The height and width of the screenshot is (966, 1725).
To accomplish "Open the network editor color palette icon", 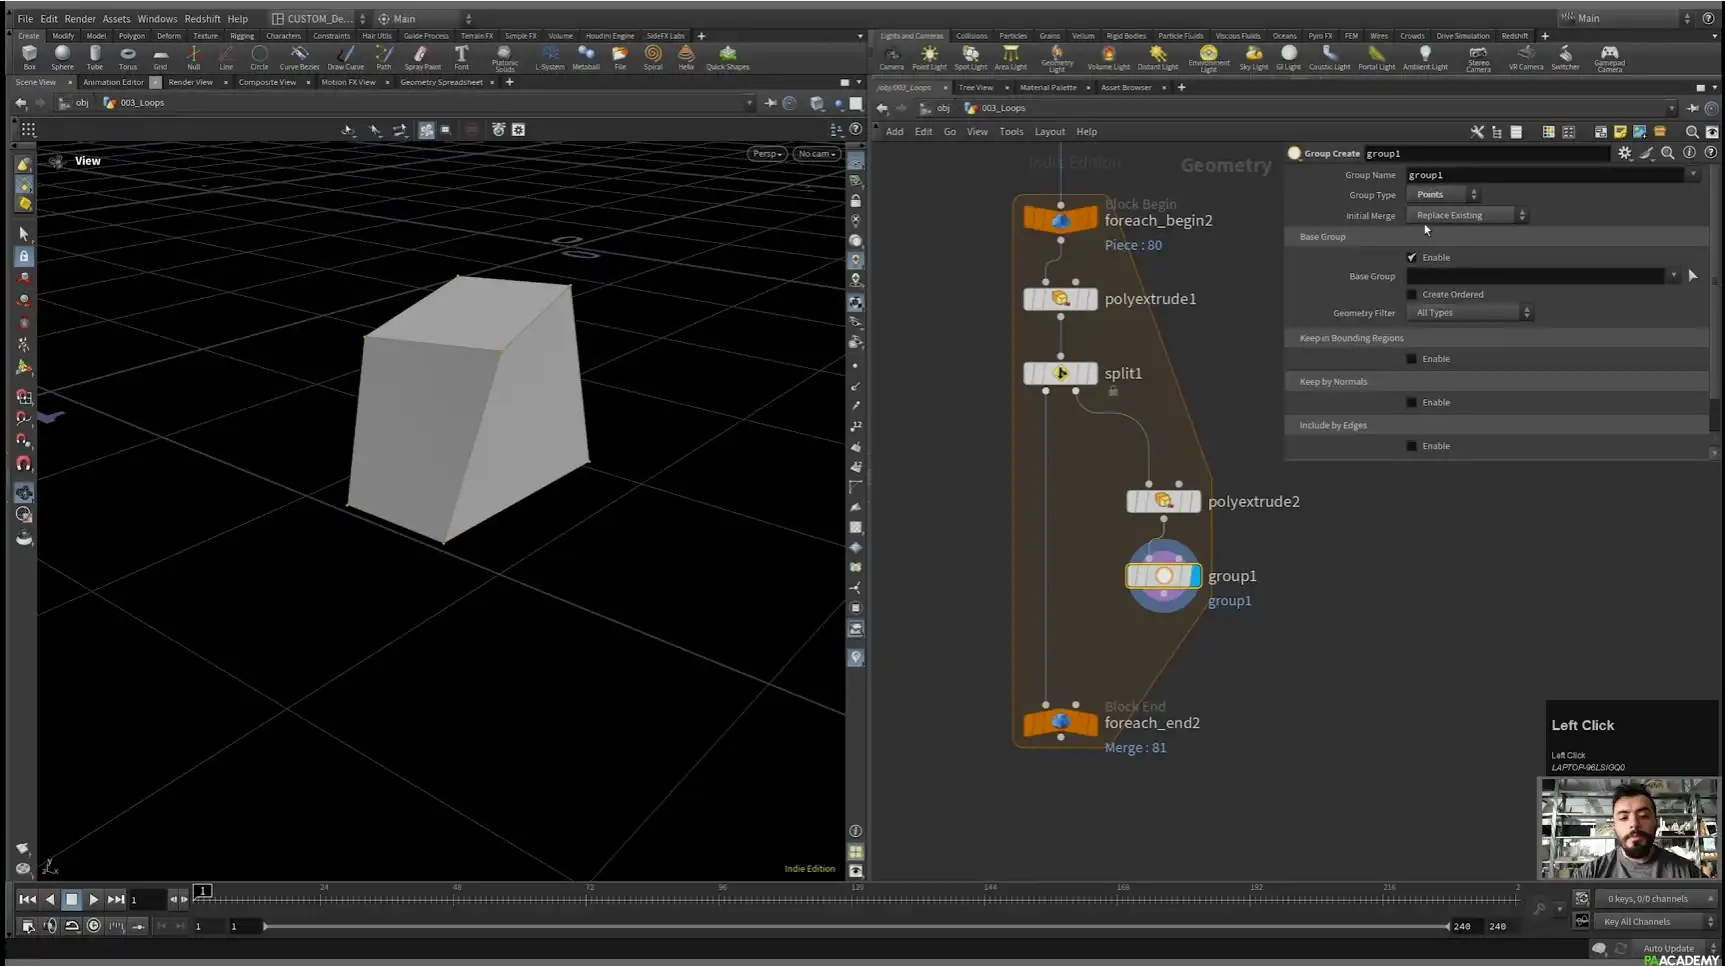I will [x=1548, y=131].
